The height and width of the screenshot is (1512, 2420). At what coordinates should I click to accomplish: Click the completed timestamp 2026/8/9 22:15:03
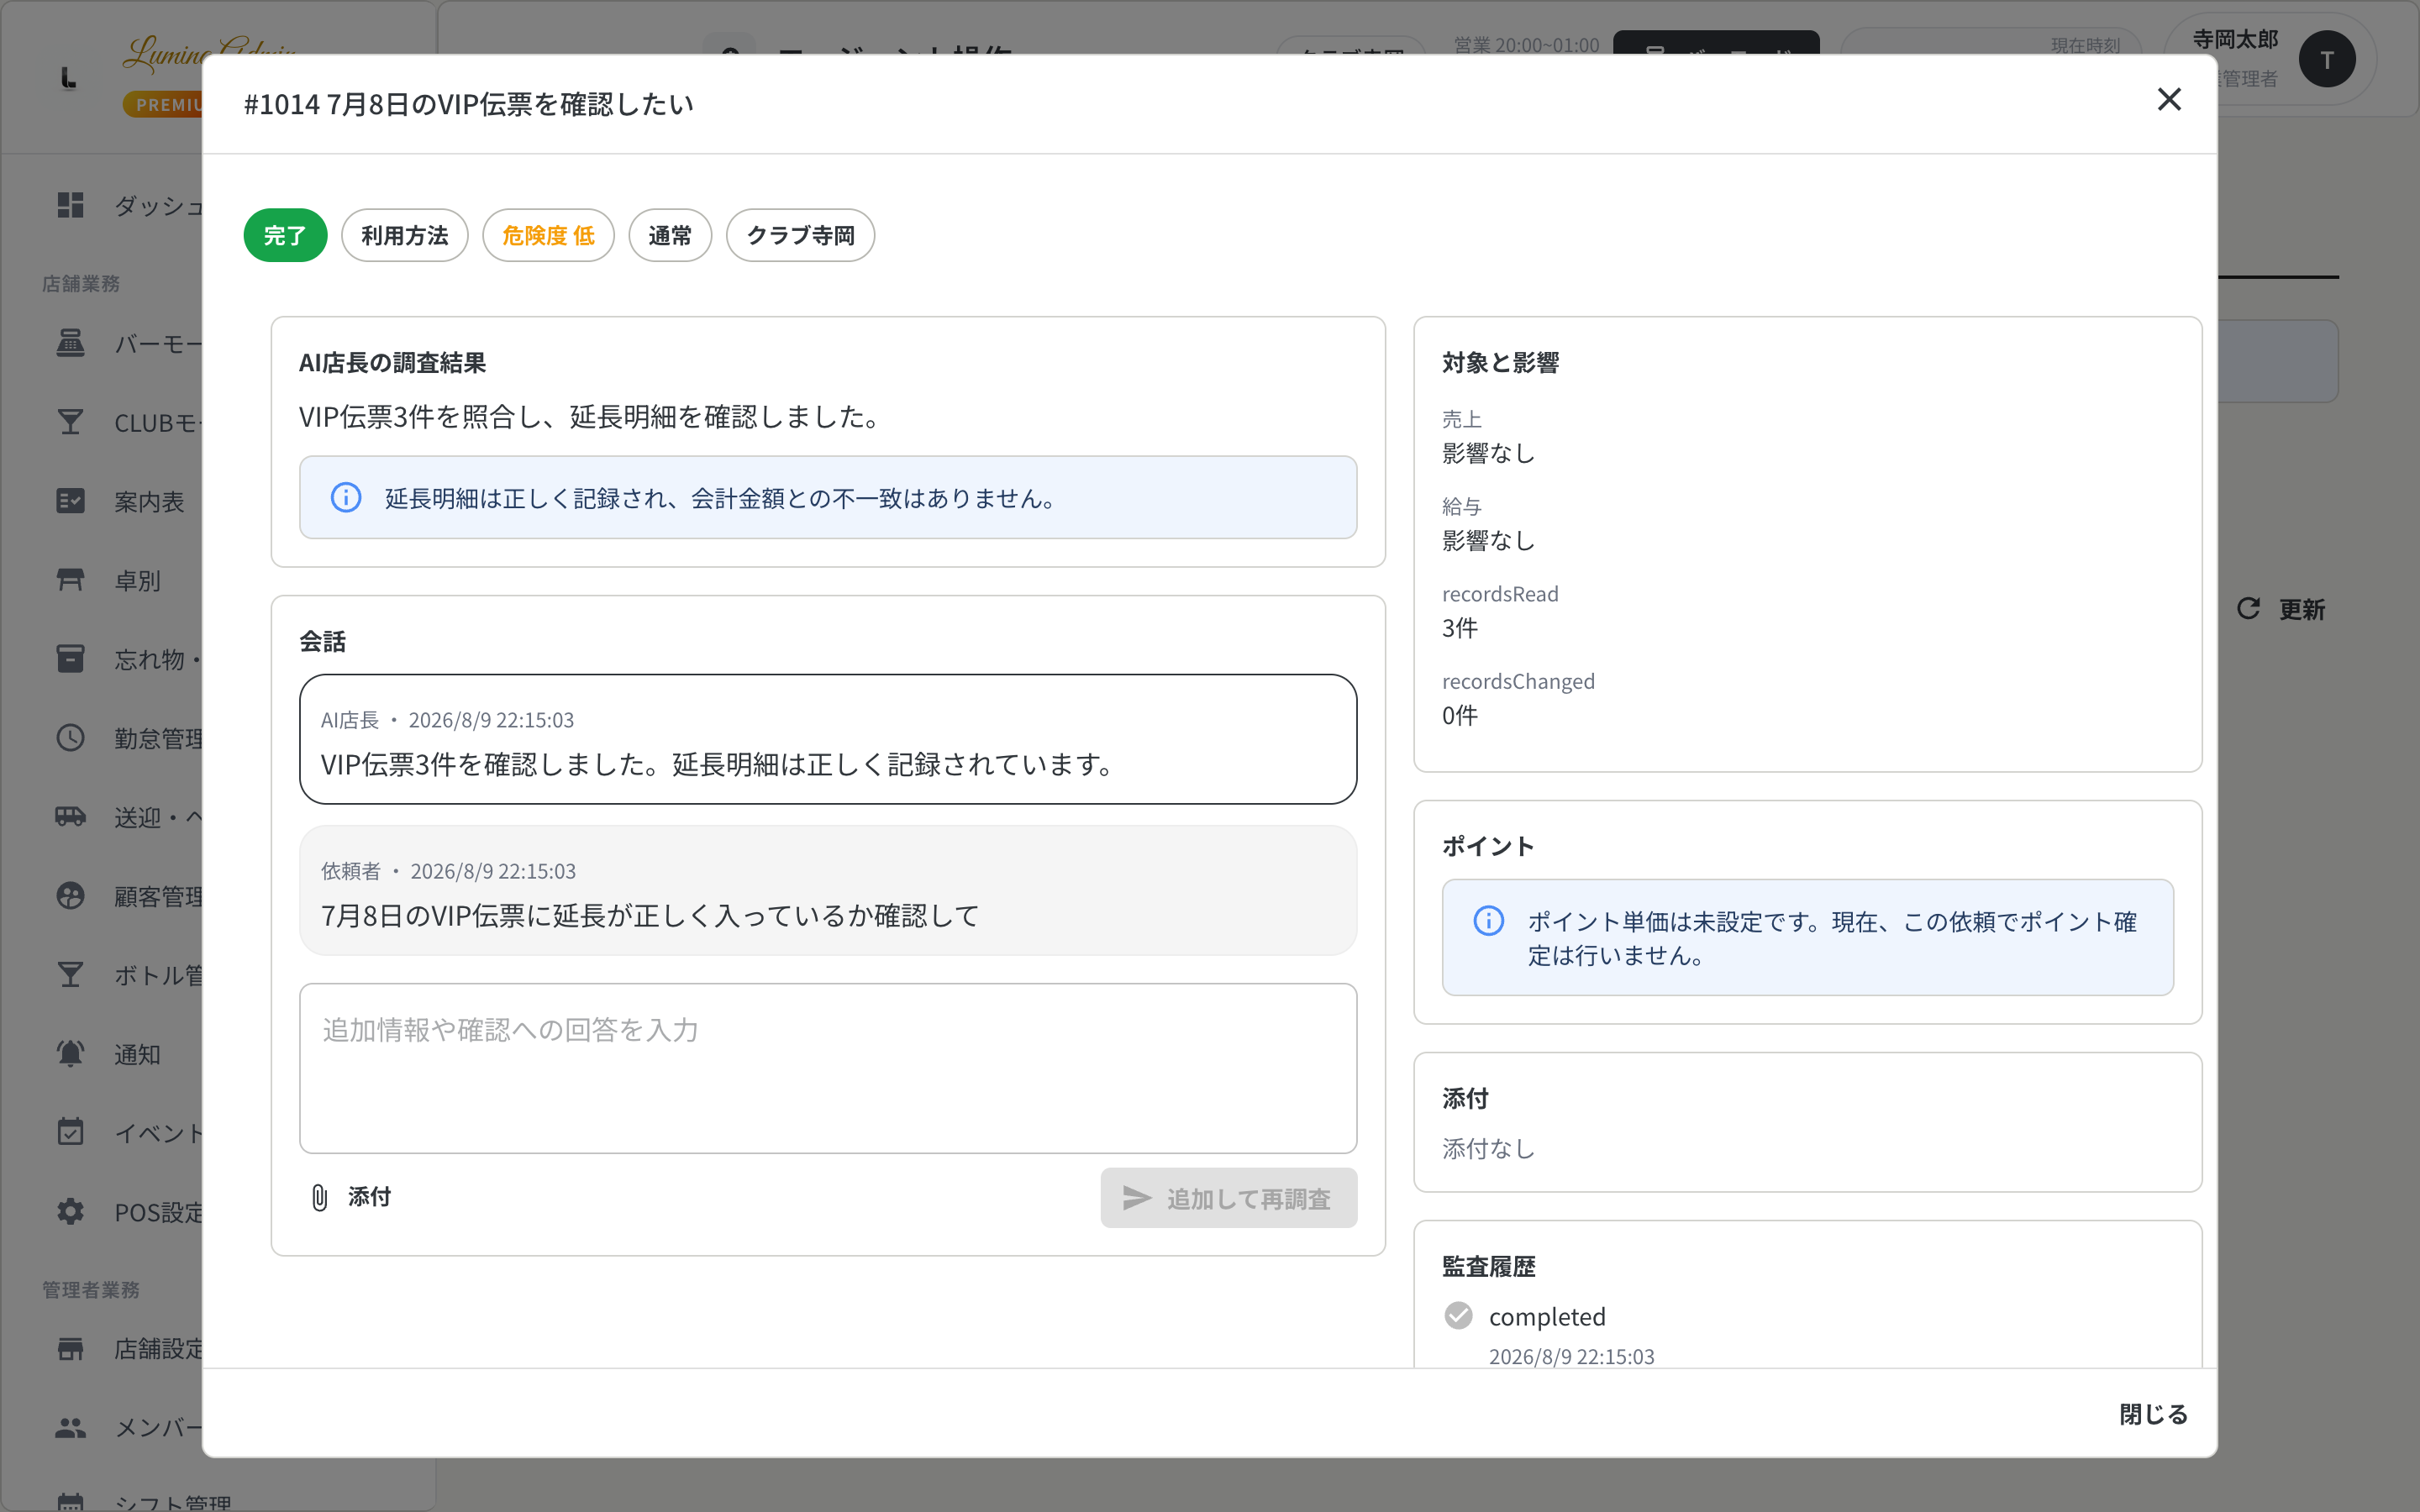[x=1571, y=1356]
